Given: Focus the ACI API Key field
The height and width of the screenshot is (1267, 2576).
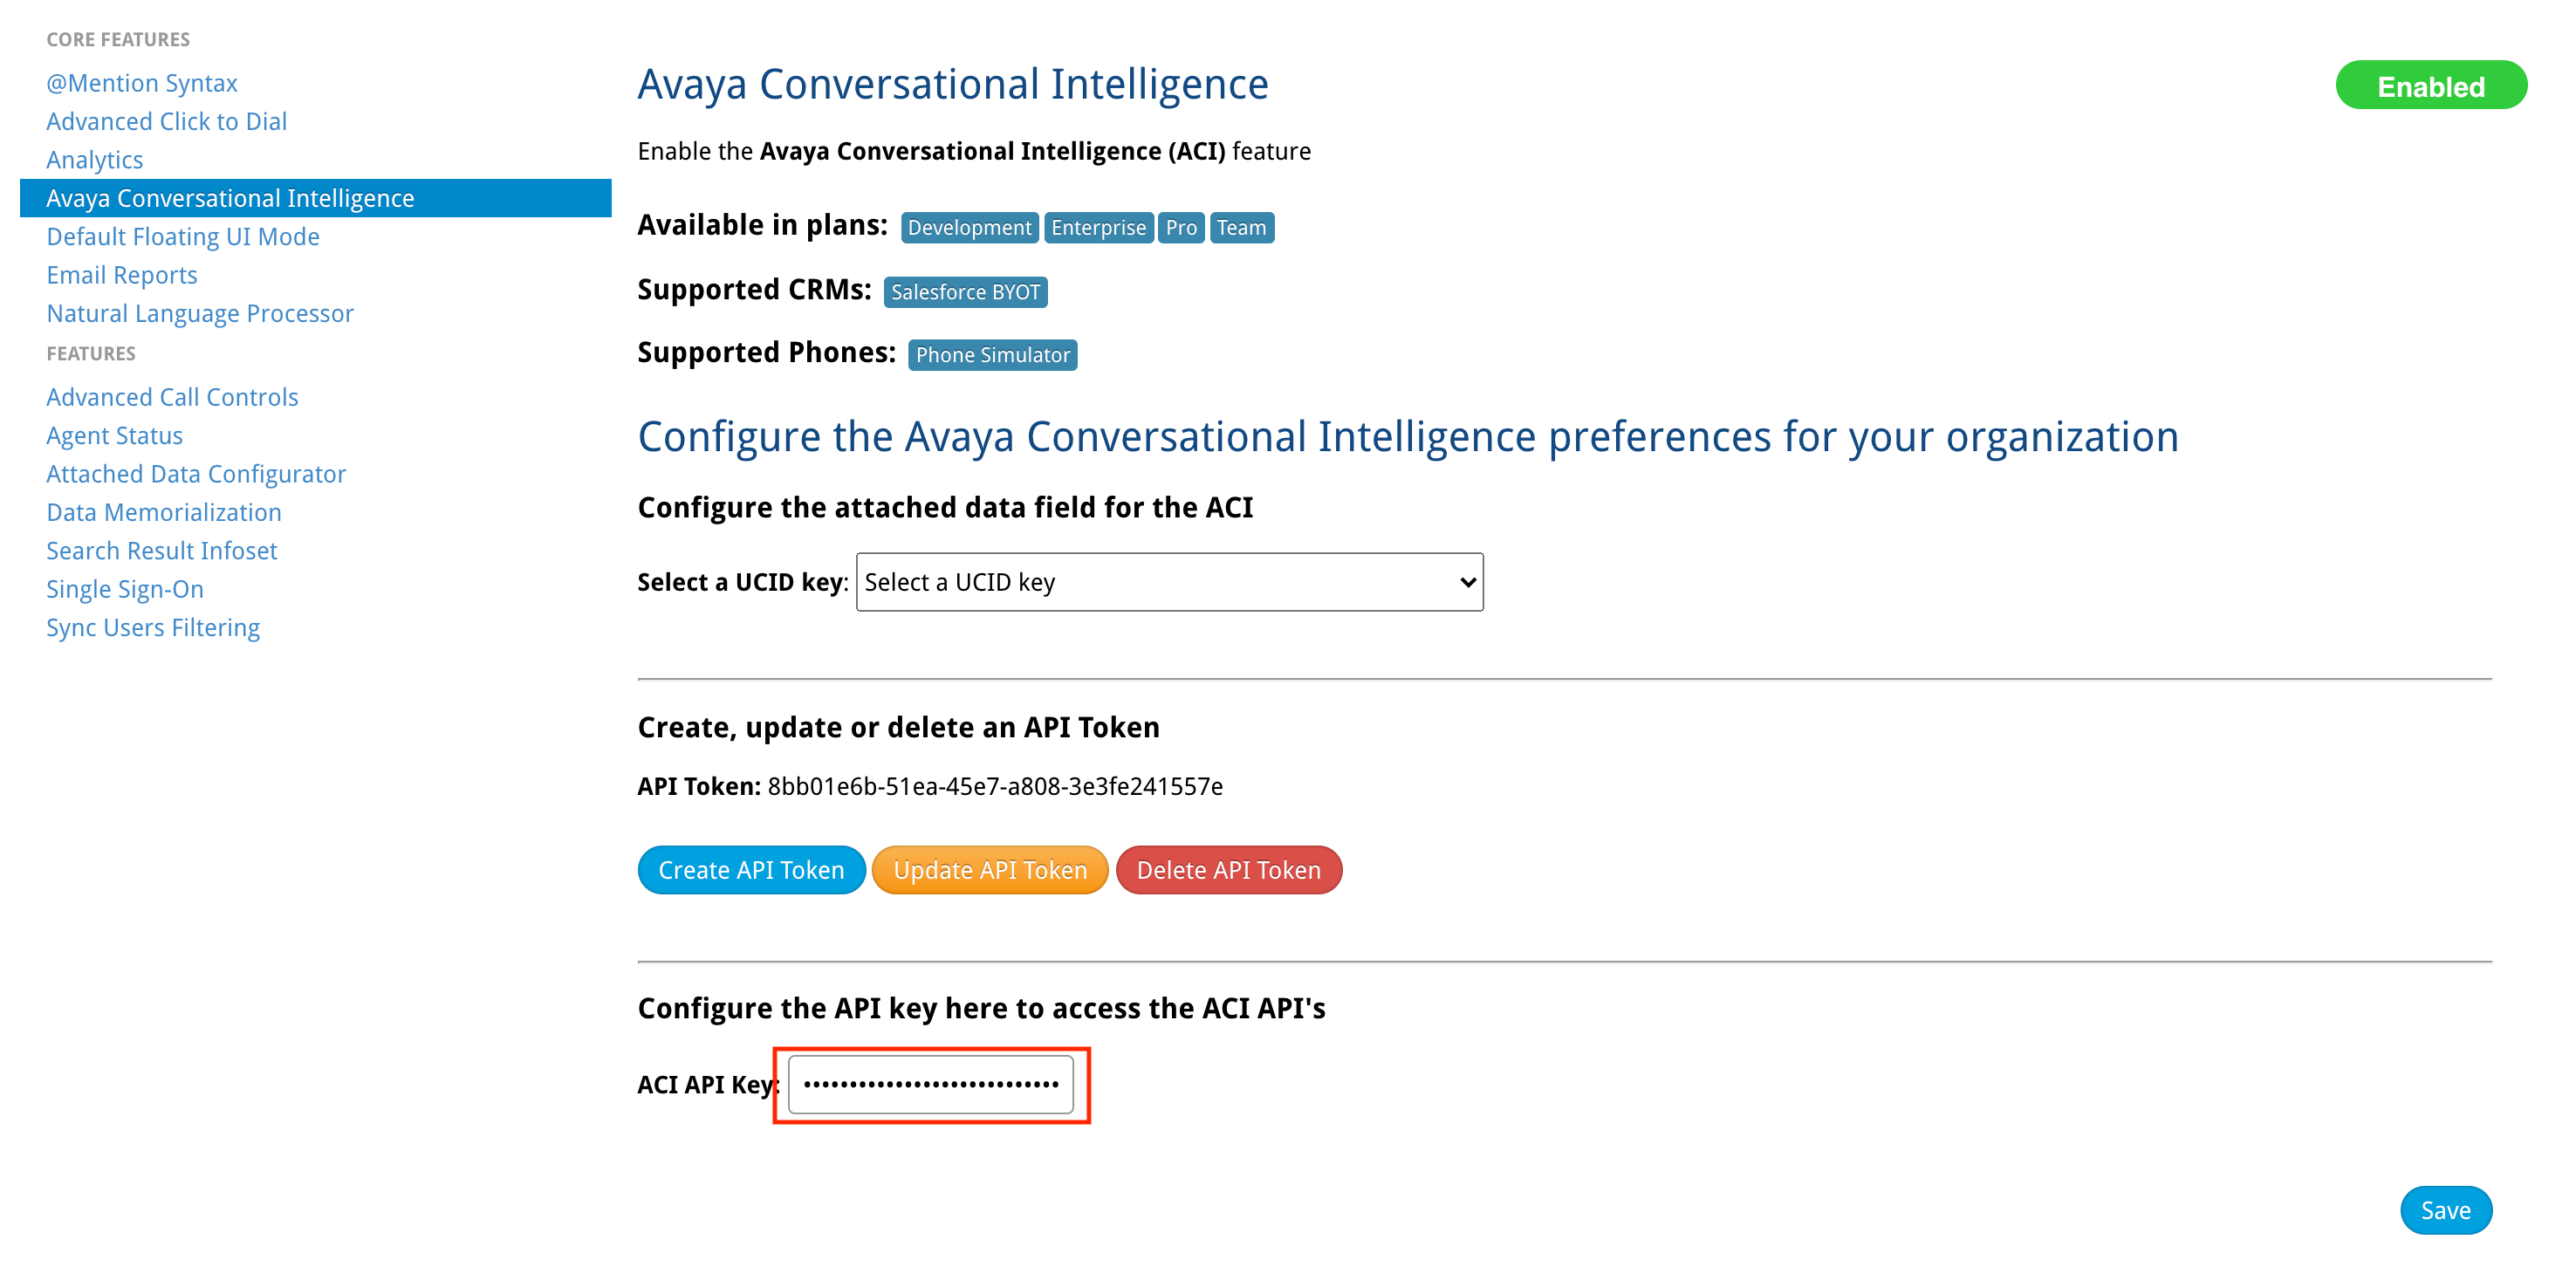Looking at the screenshot, I should (930, 1084).
